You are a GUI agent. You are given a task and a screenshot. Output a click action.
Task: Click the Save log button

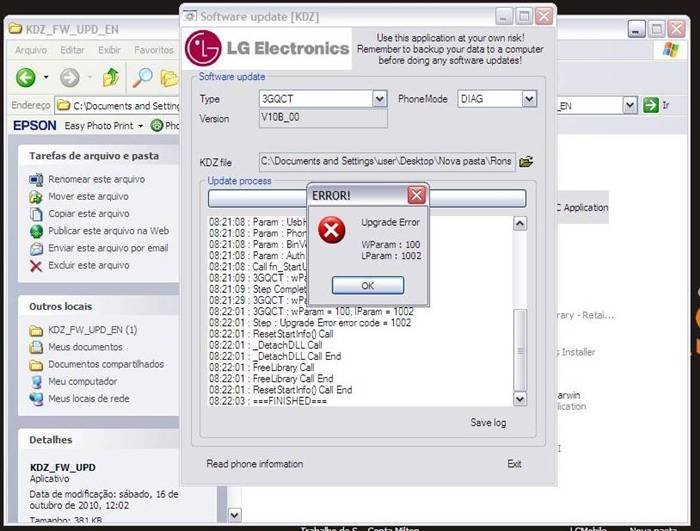click(488, 422)
